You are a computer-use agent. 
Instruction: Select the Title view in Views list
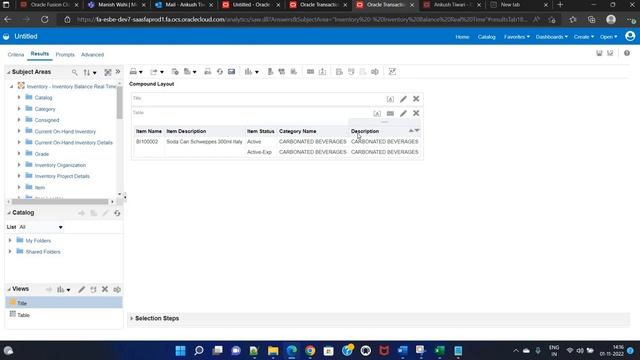pos(64,302)
